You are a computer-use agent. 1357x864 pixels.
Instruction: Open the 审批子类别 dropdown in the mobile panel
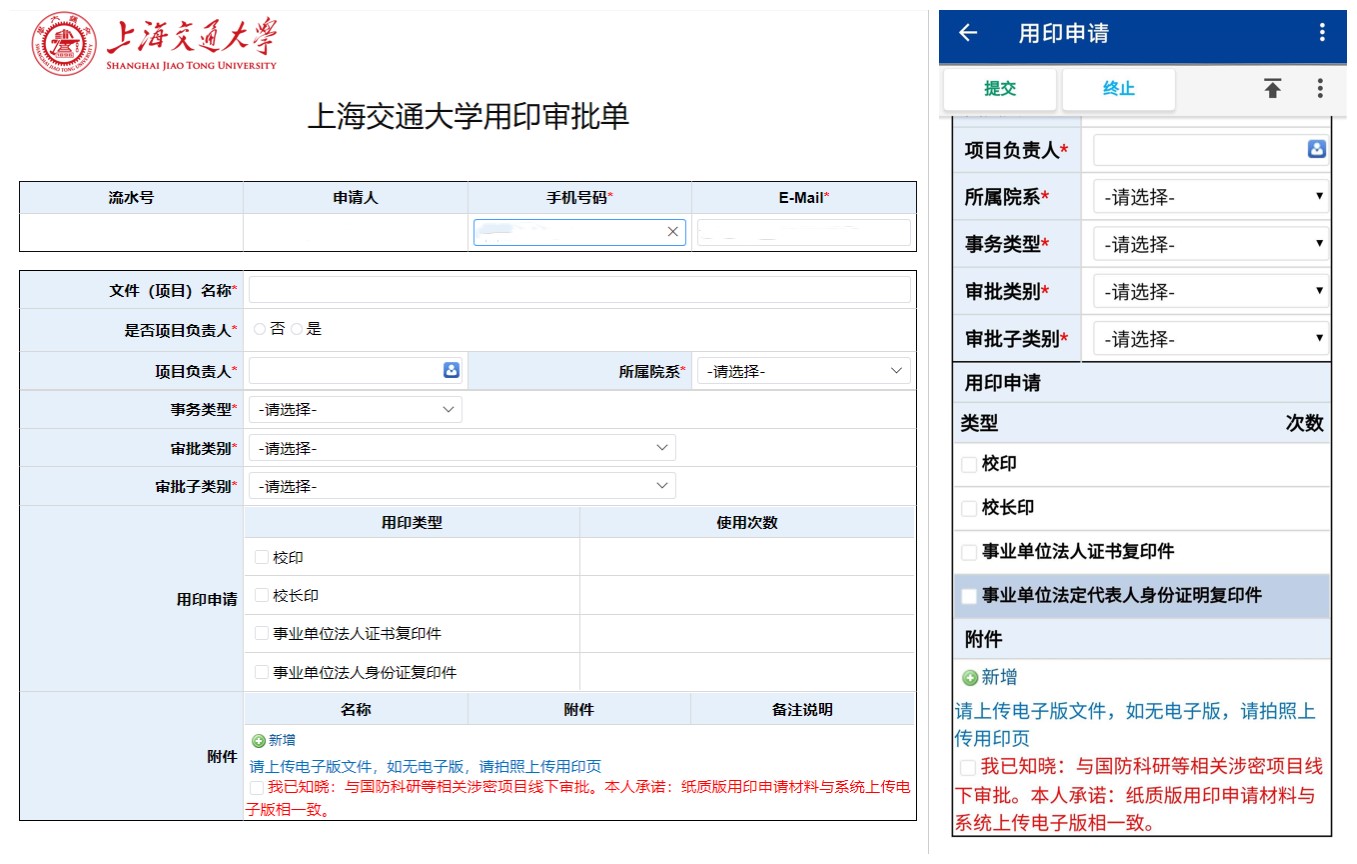tap(1211, 339)
